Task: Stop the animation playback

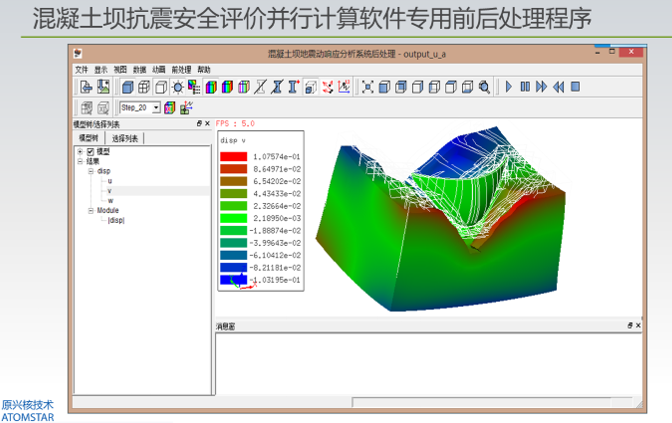Action: (575, 87)
